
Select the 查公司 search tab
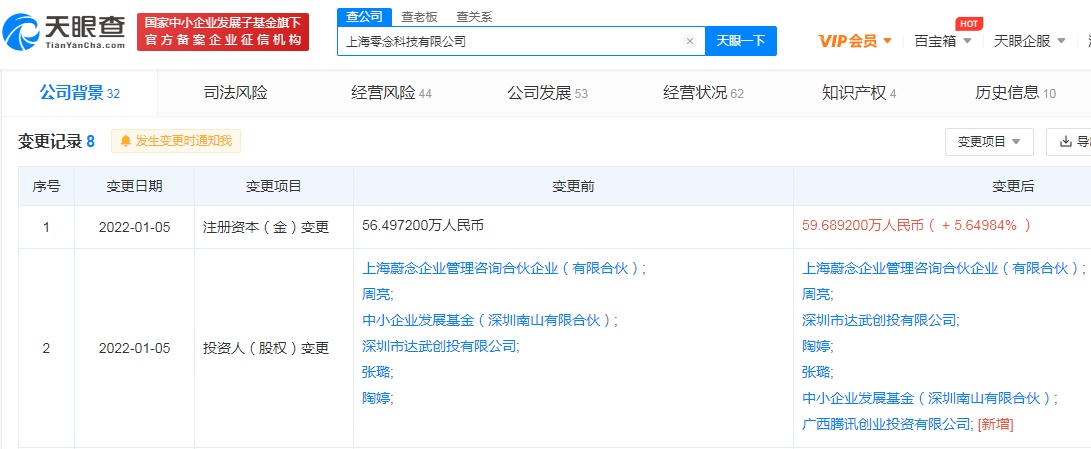pyautogui.click(x=365, y=15)
